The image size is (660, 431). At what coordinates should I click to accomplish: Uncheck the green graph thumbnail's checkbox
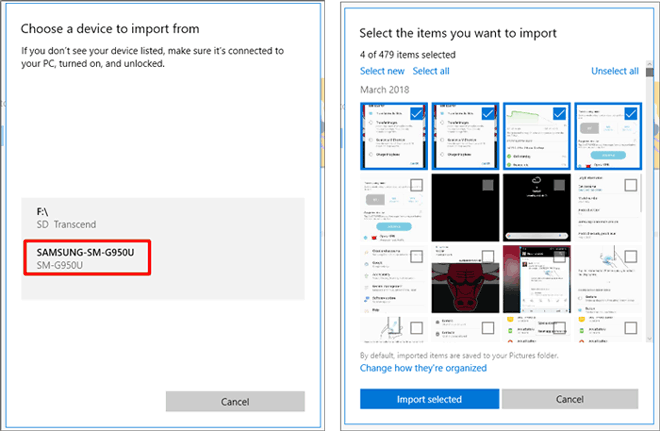(x=559, y=113)
